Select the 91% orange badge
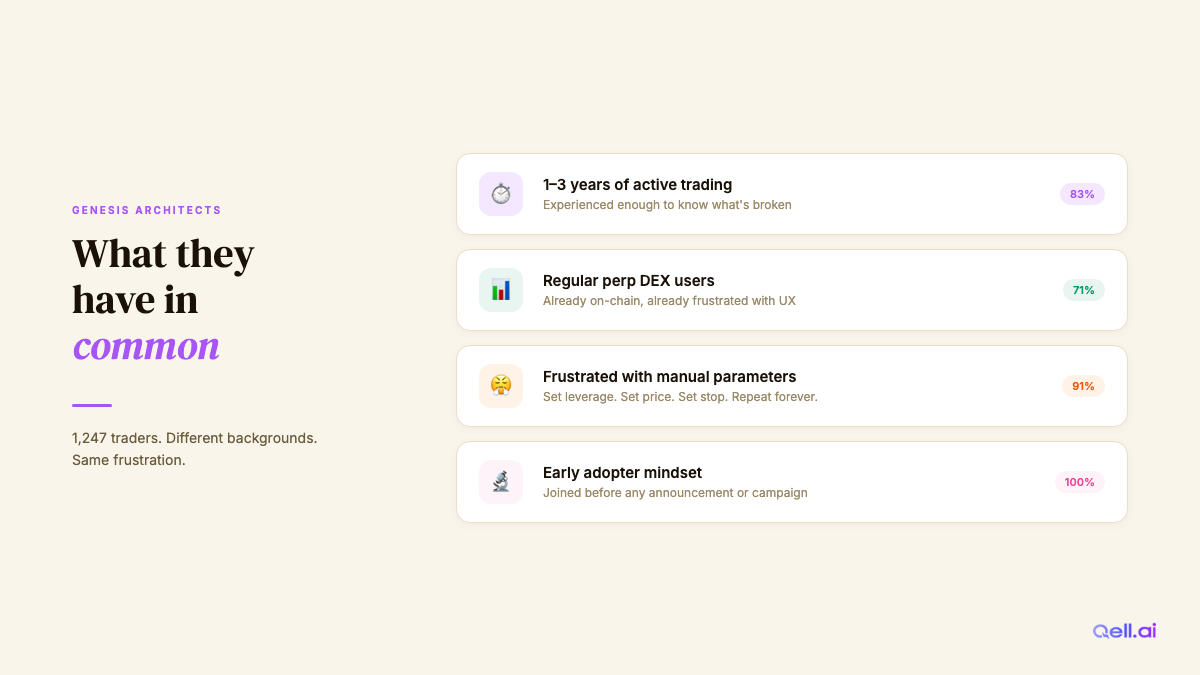 pos(1083,386)
